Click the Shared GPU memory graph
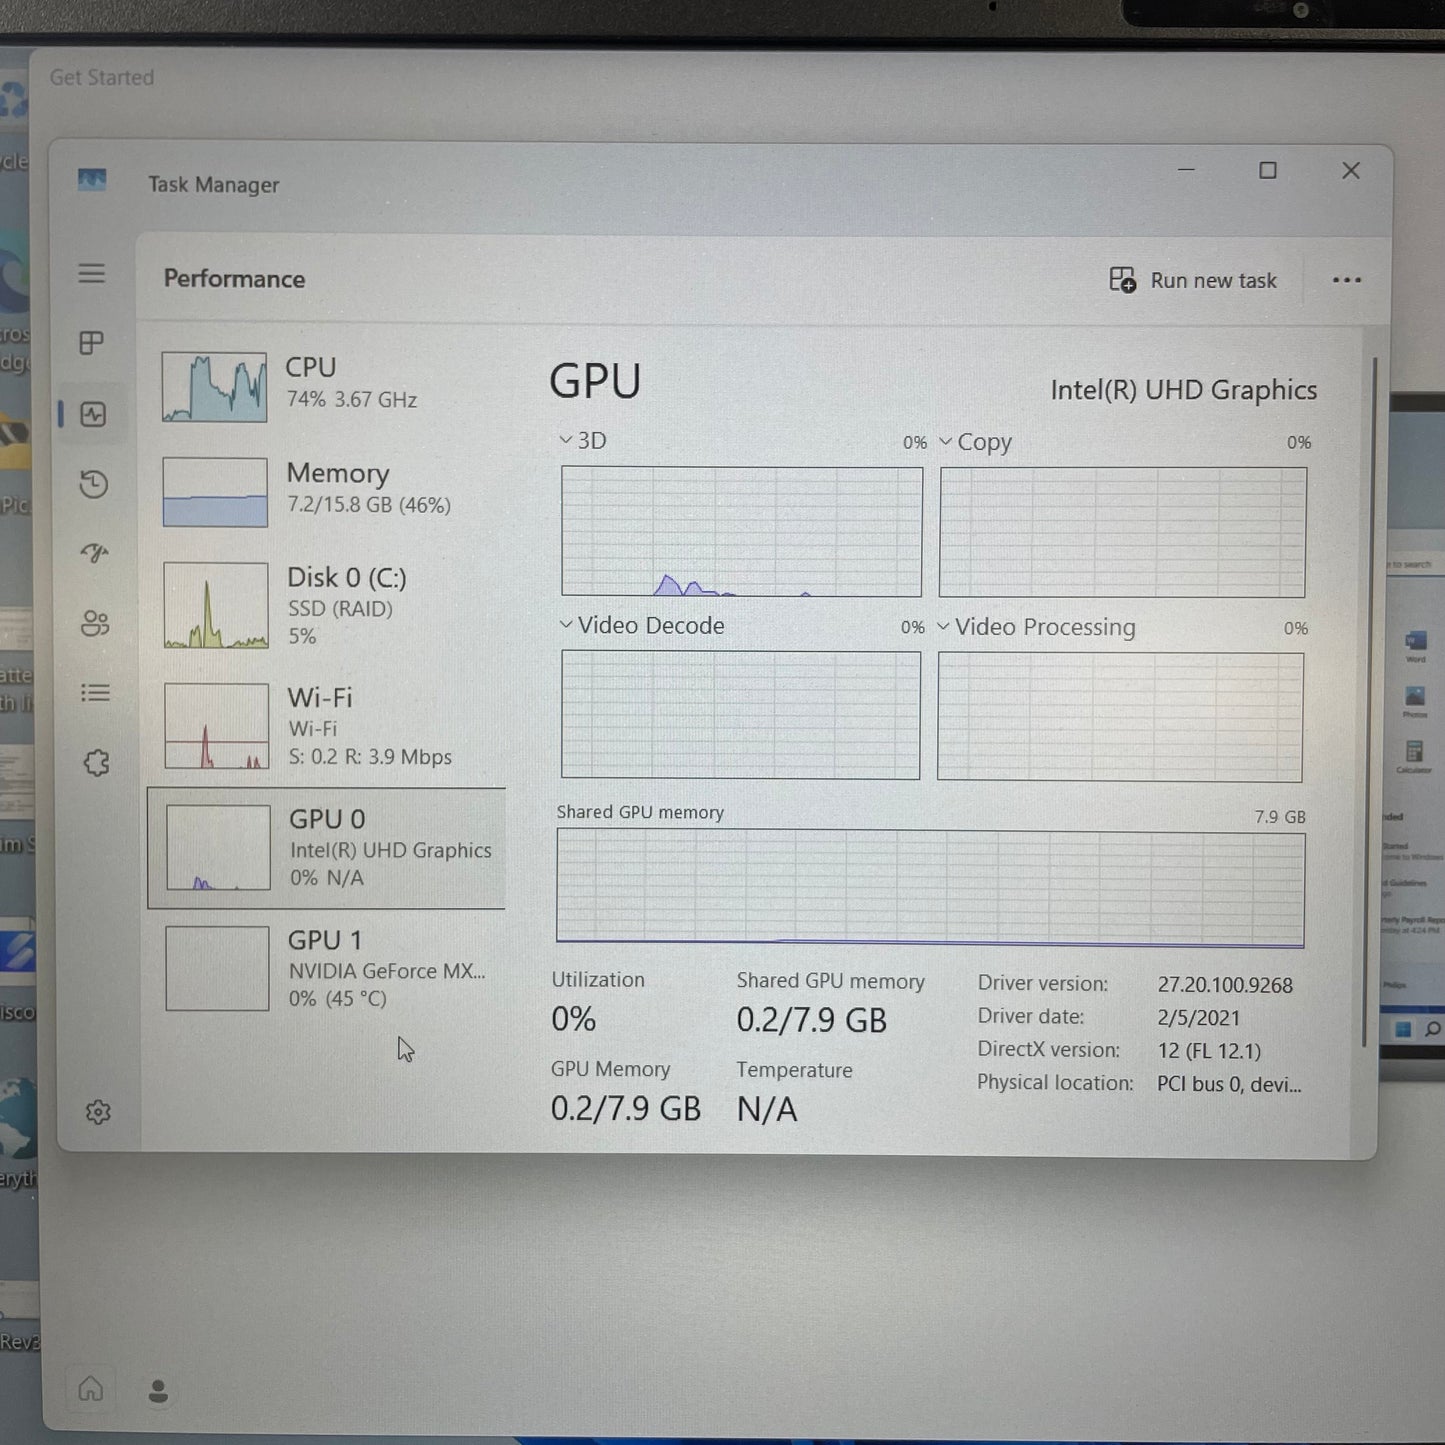The image size is (1445, 1445). tap(930, 889)
